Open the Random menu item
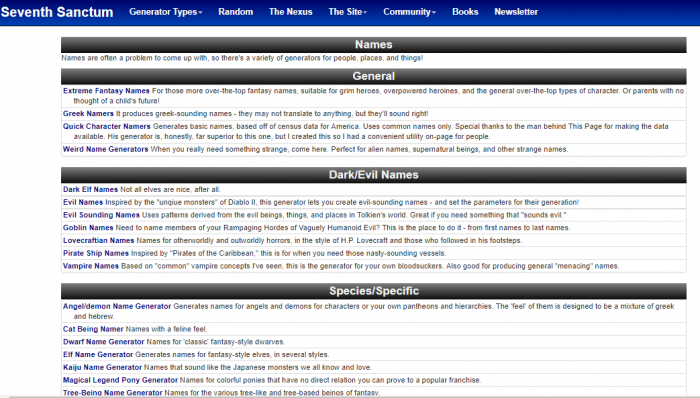Viewport: 700px width, 398px height. click(236, 12)
